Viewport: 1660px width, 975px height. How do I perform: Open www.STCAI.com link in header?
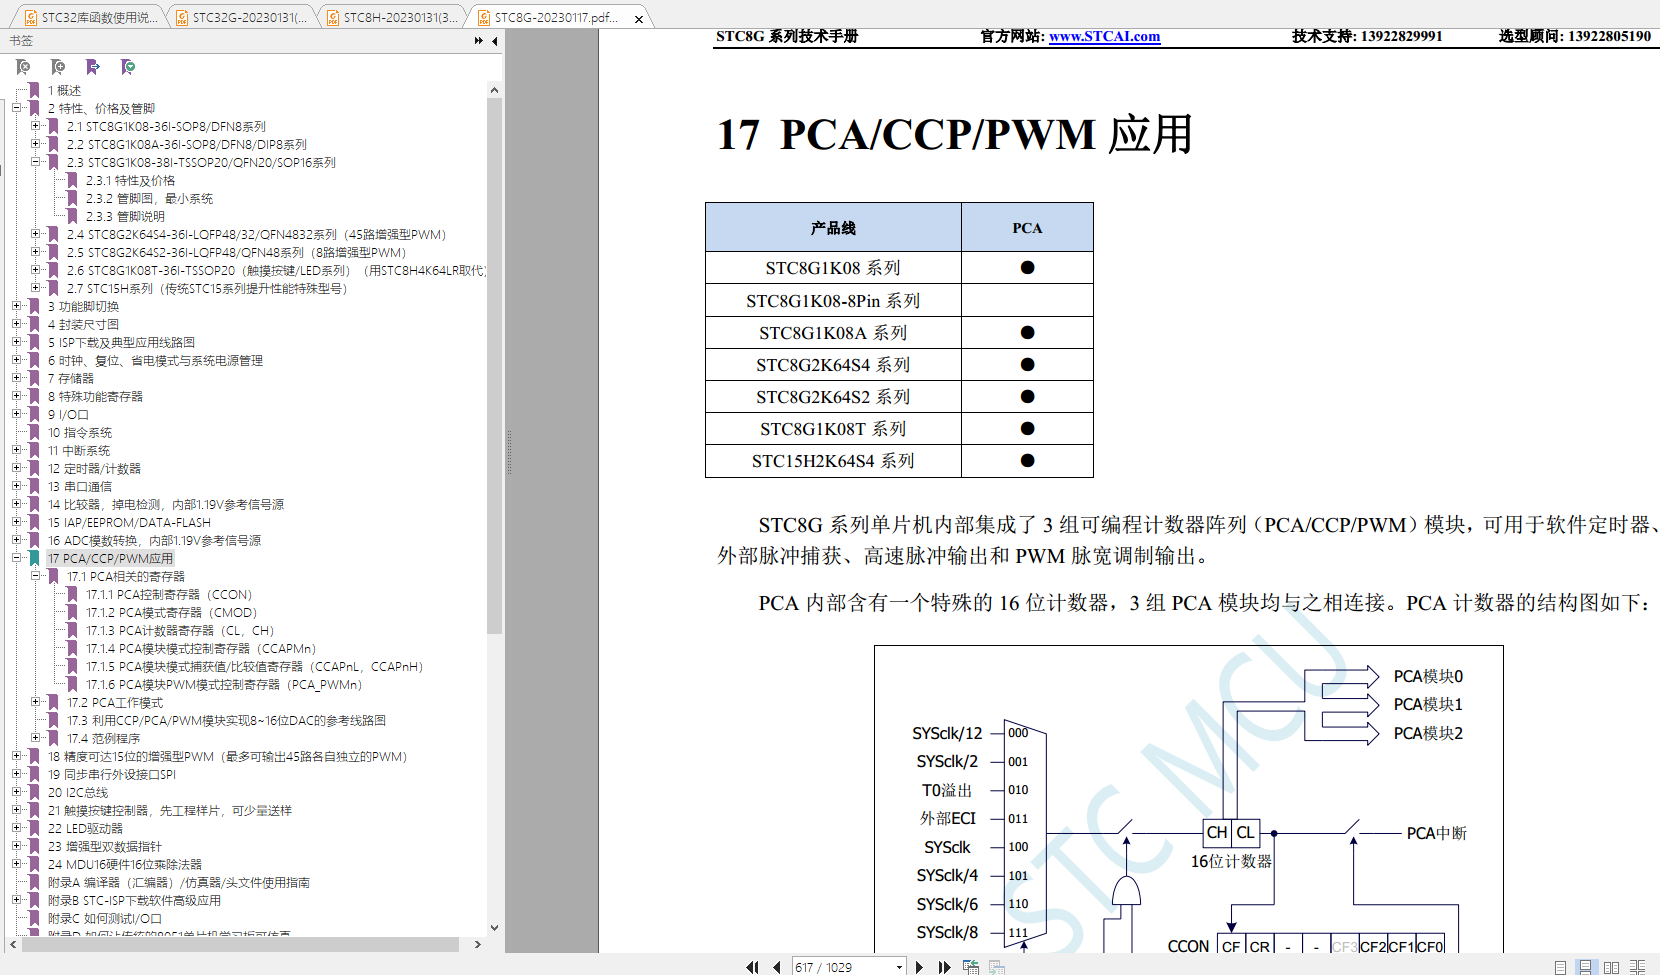pyautogui.click(x=1104, y=36)
